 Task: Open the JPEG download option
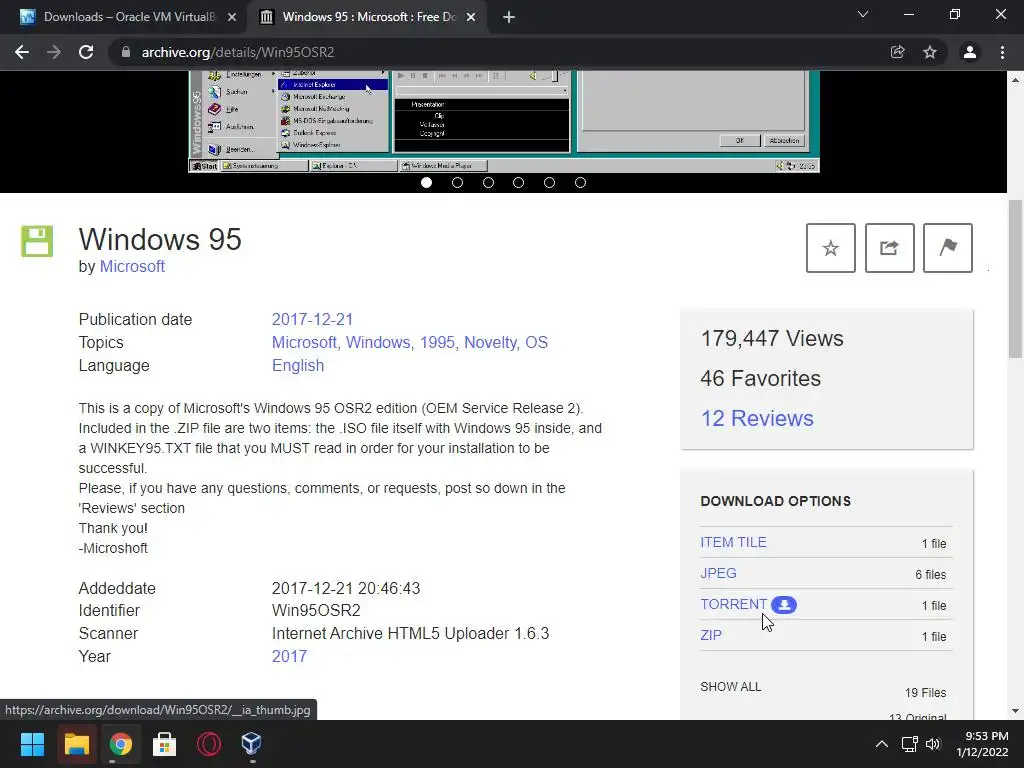click(718, 573)
